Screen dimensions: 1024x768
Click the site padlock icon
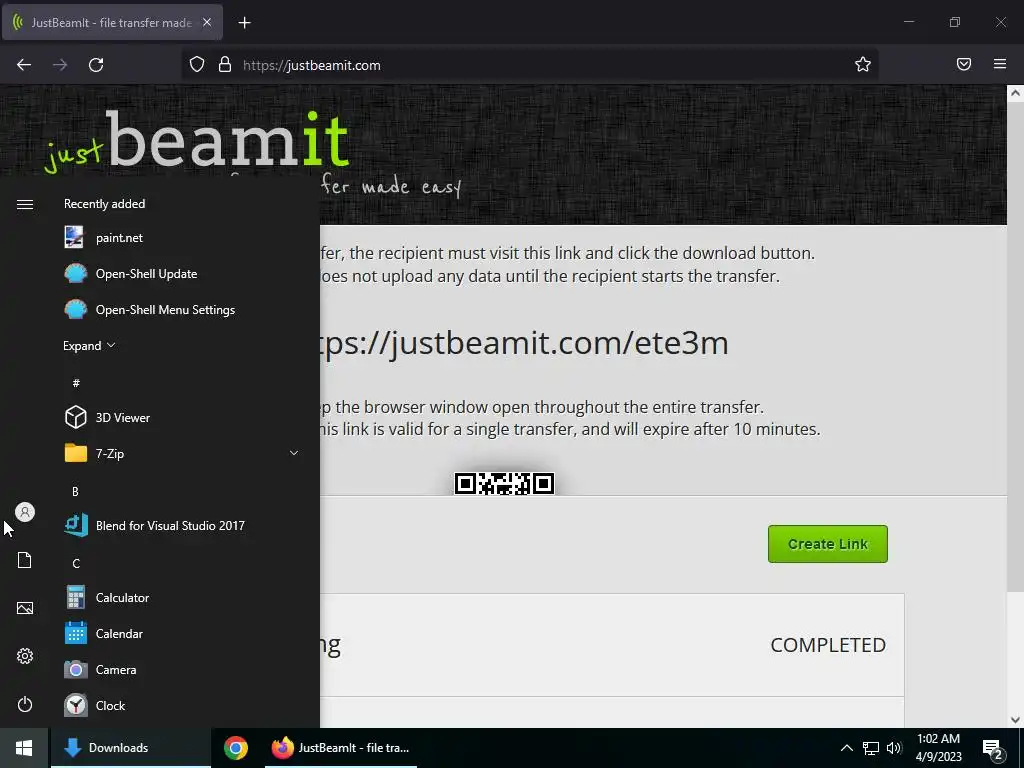pos(225,64)
